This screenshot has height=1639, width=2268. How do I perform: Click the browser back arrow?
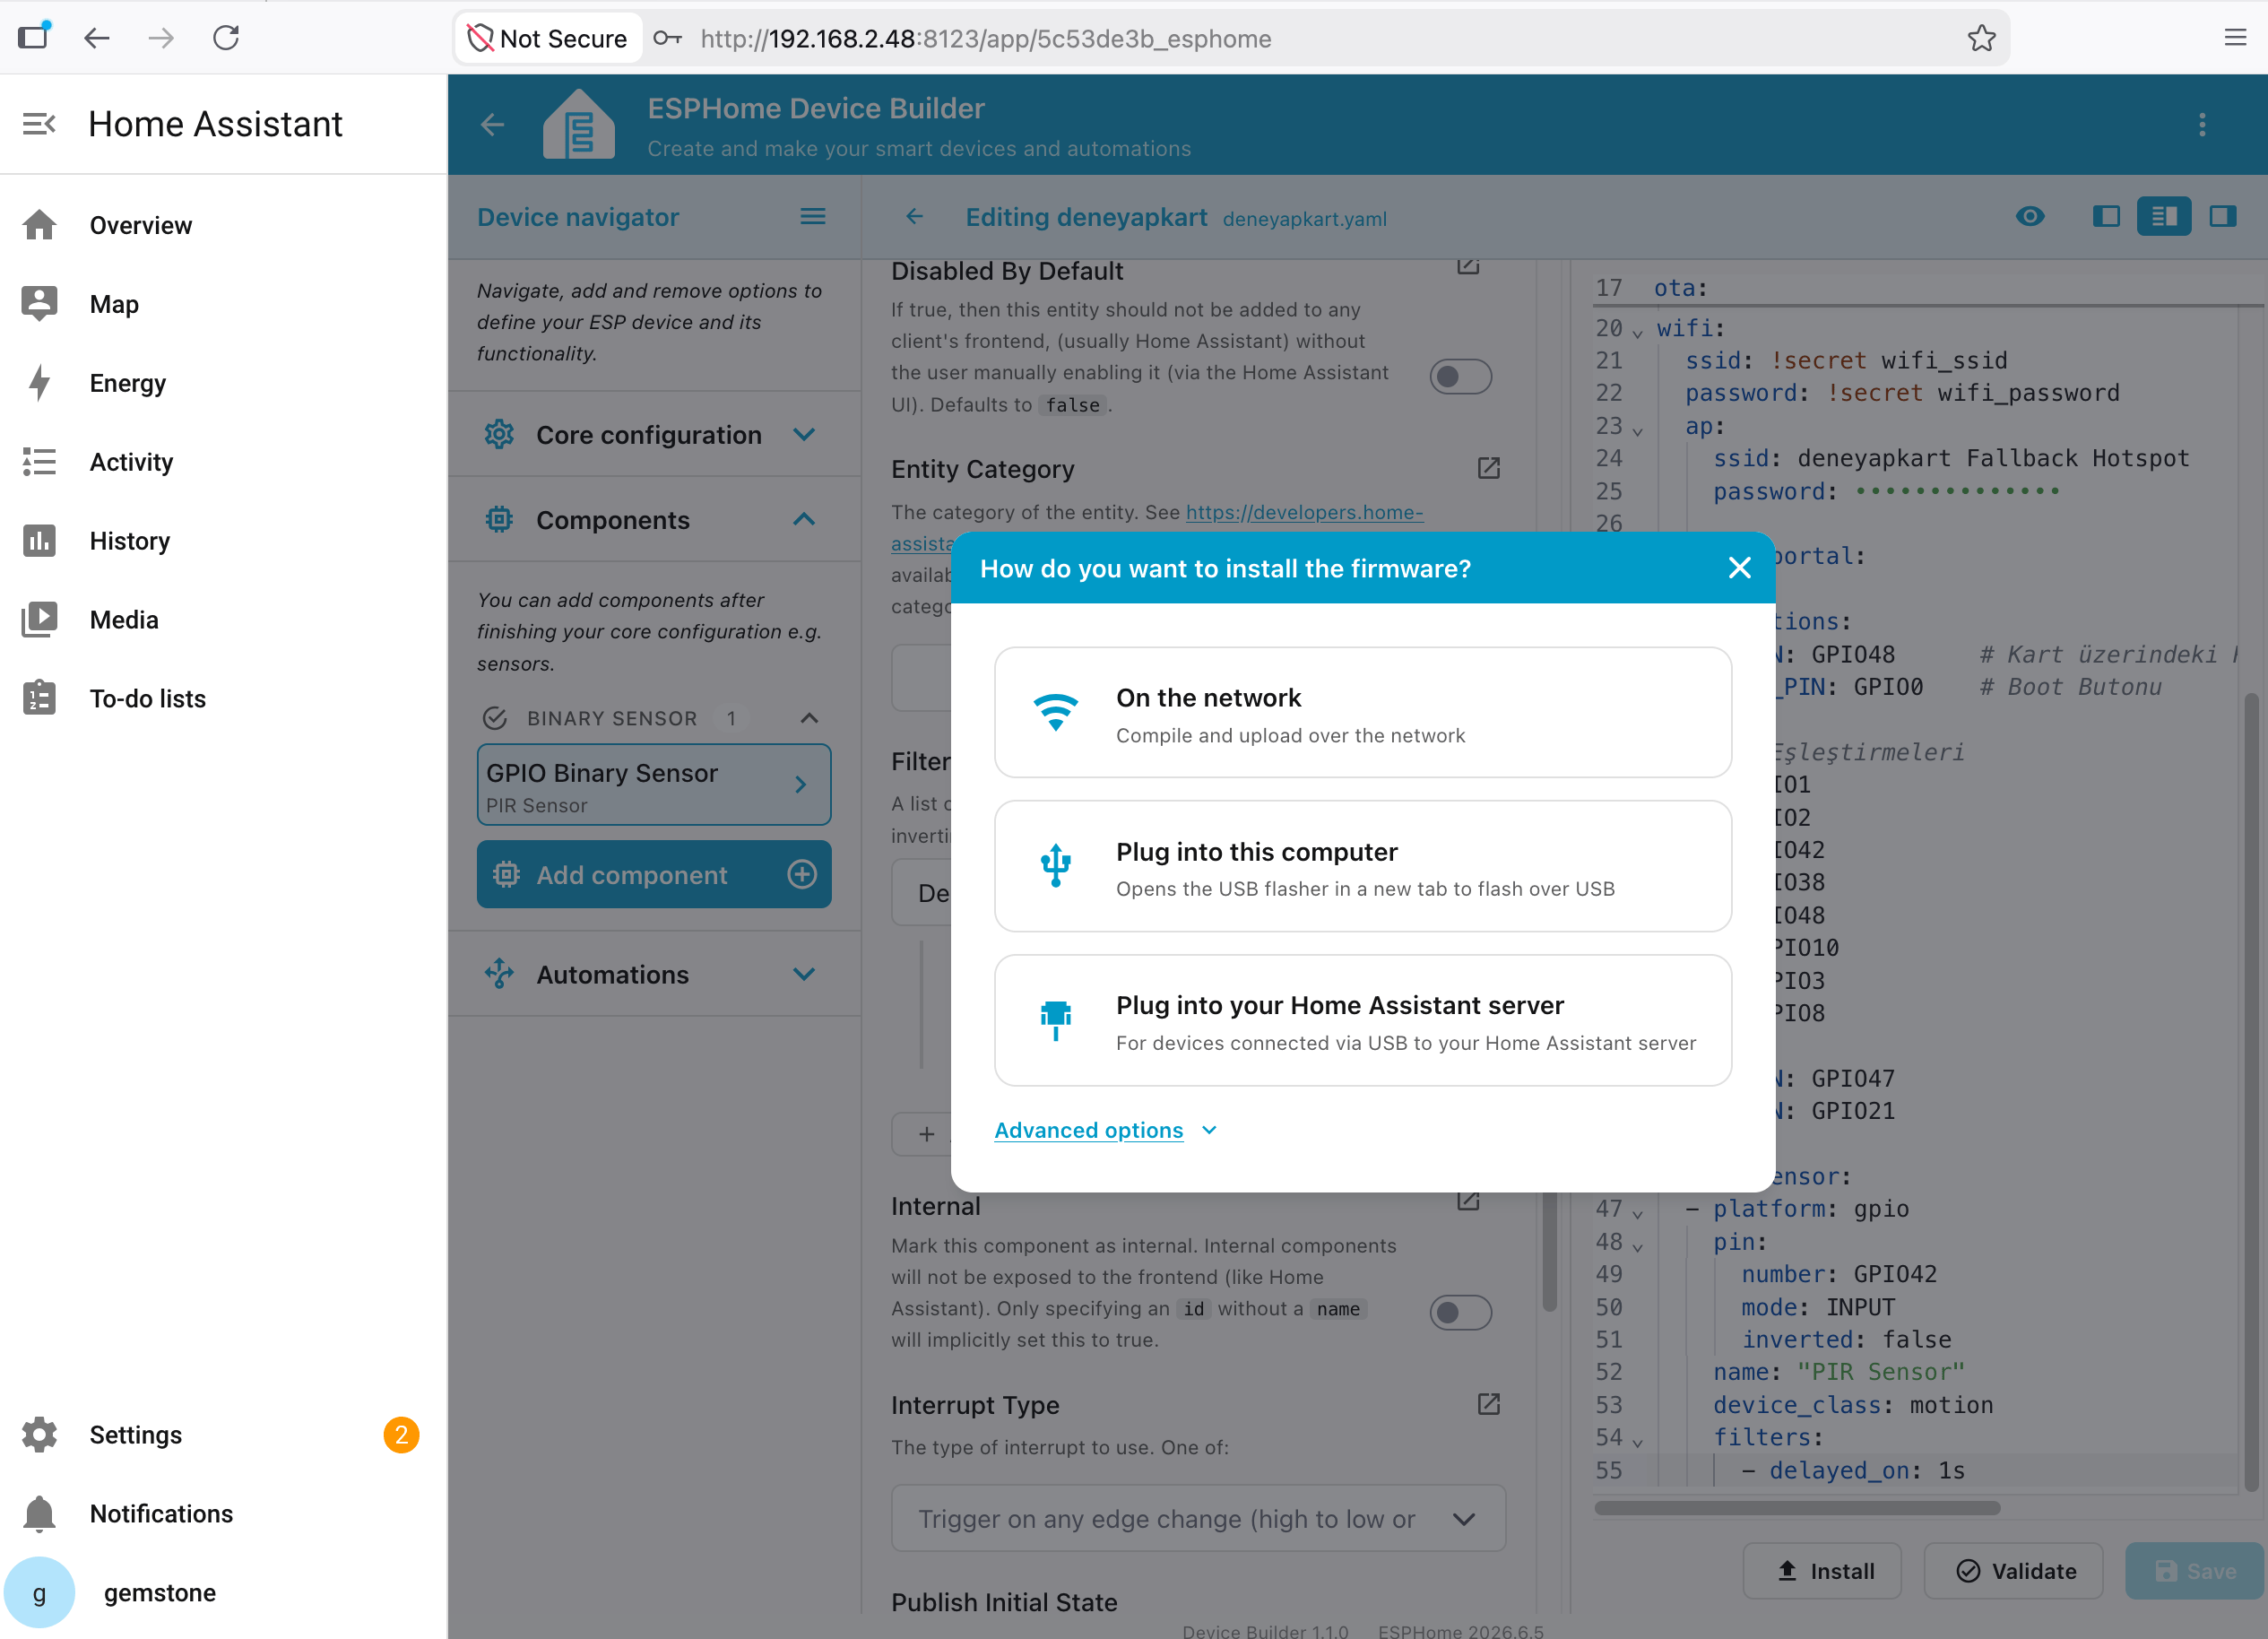[x=96, y=38]
